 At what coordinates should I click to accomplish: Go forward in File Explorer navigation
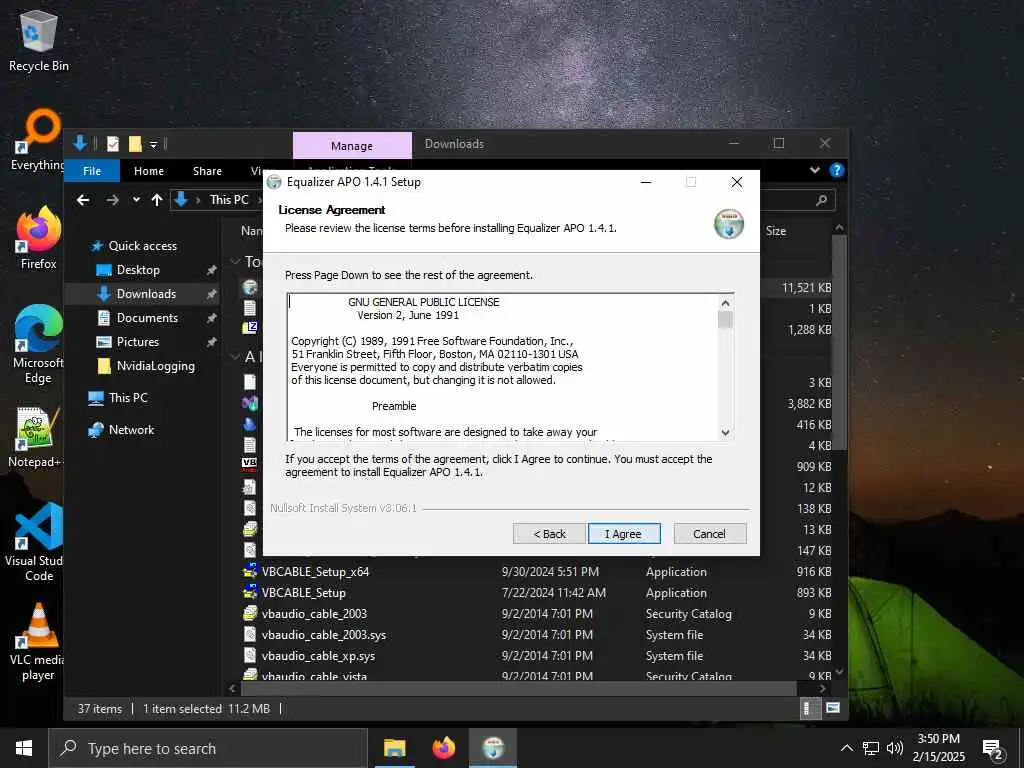[x=112, y=200]
